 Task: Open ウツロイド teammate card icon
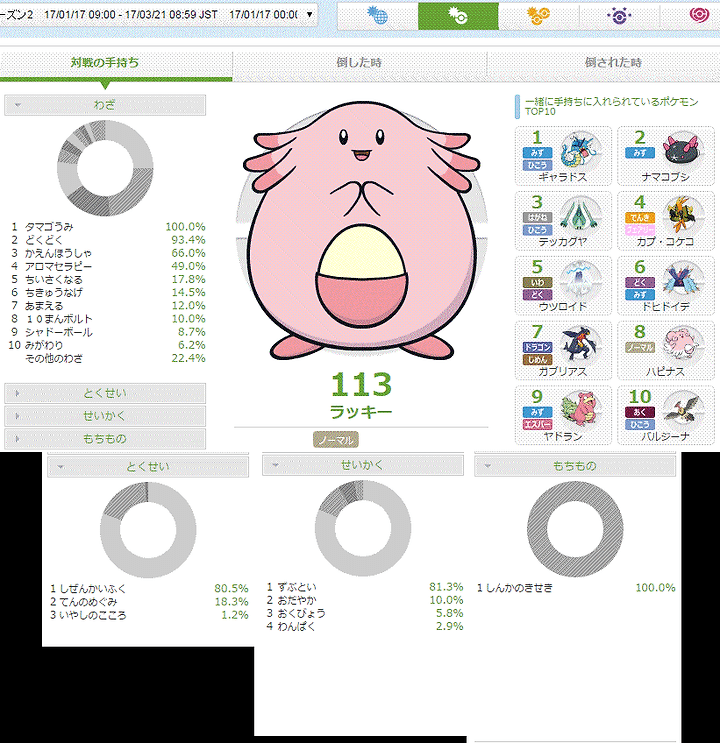(581, 281)
